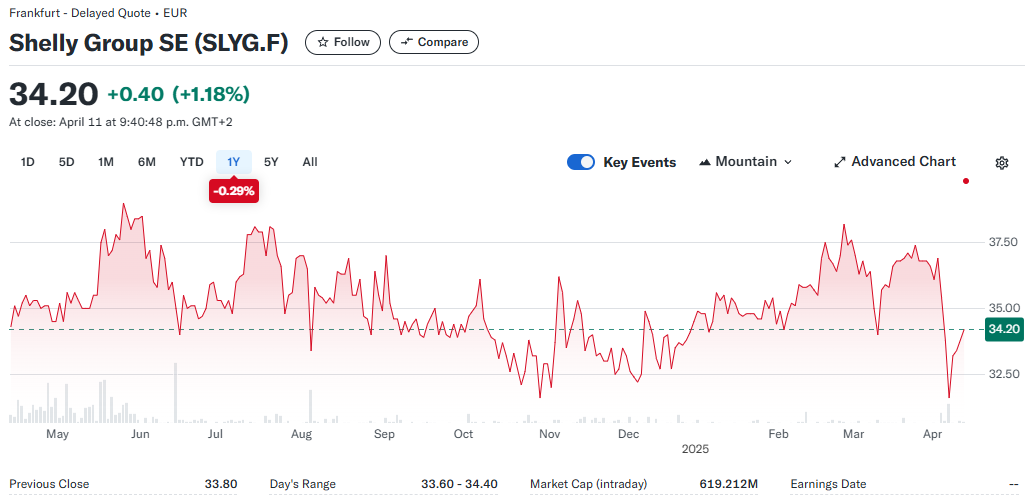Screen dimensions: 1036x495
Task: Choose the YTD range
Action: (192, 162)
